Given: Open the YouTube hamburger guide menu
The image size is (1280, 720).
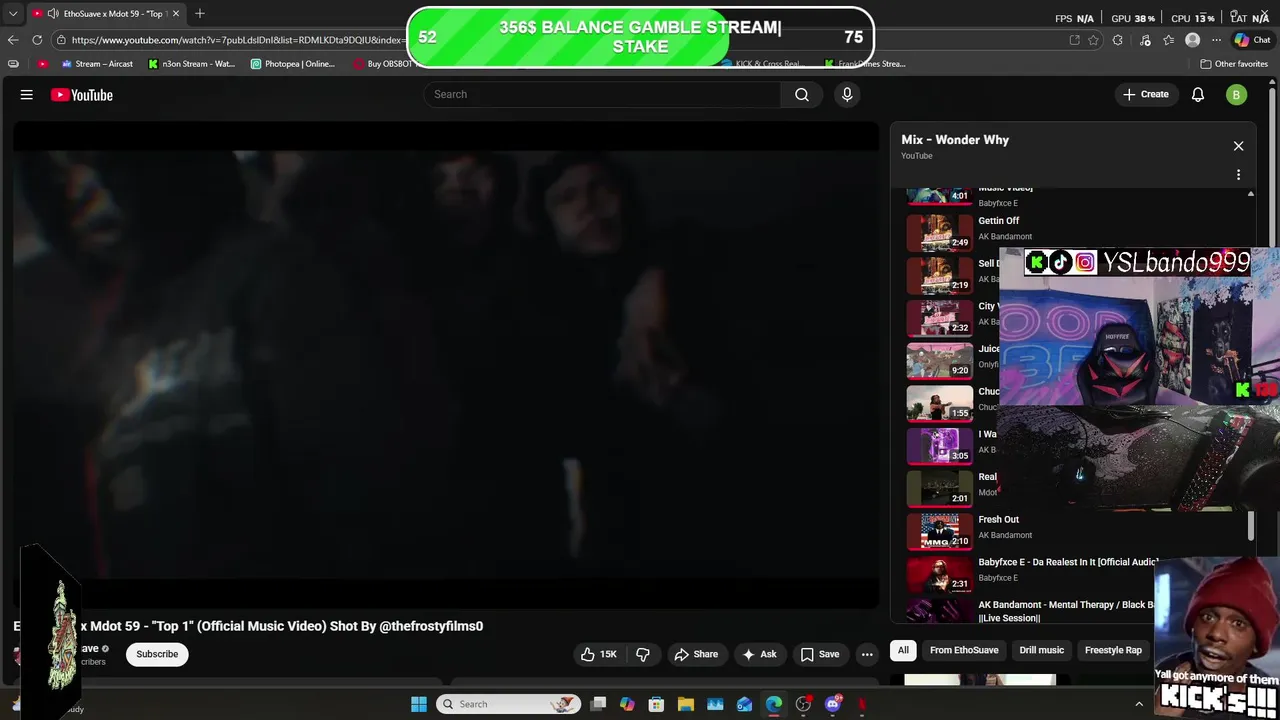Looking at the screenshot, I should [27, 95].
